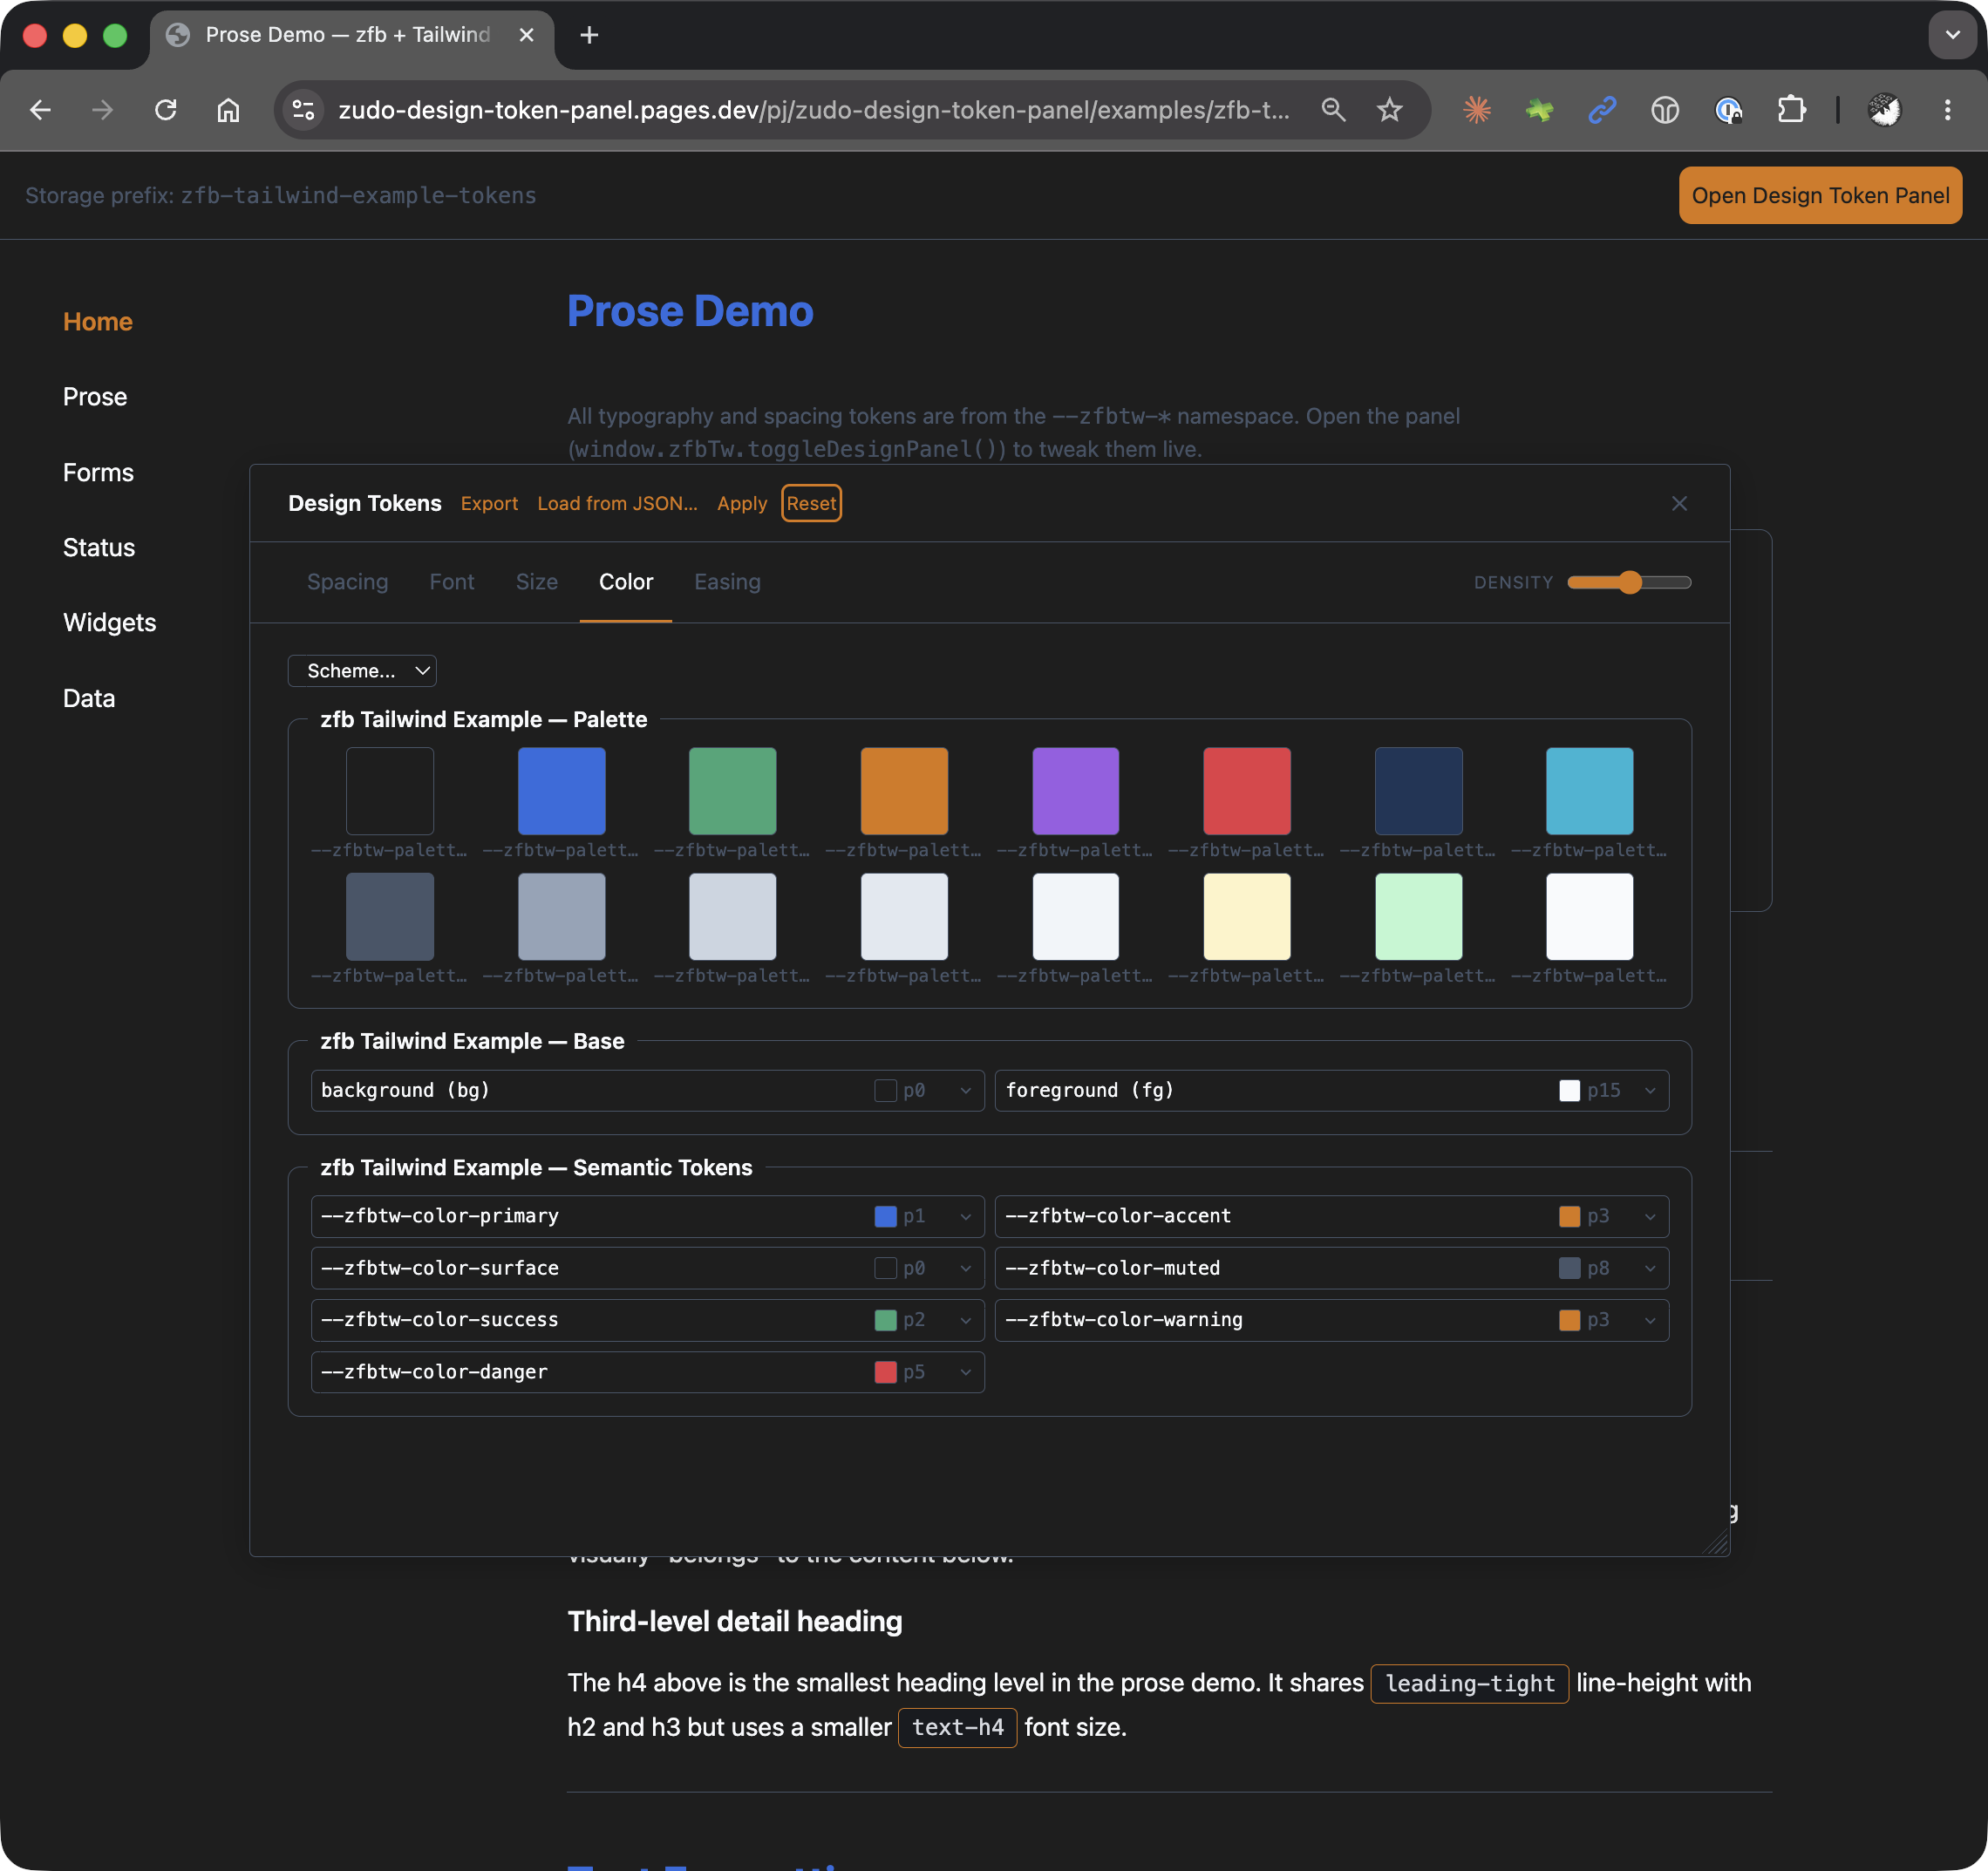
Task: Switch to the Easing tab
Action: [x=727, y=582]
